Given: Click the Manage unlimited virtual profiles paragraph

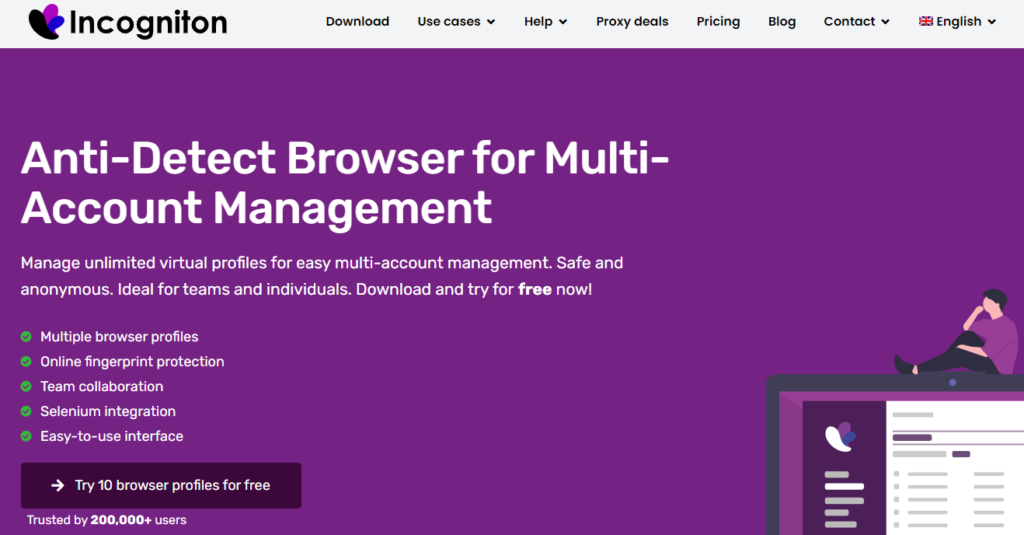Looking at the screenshot, I should point(322,276).
